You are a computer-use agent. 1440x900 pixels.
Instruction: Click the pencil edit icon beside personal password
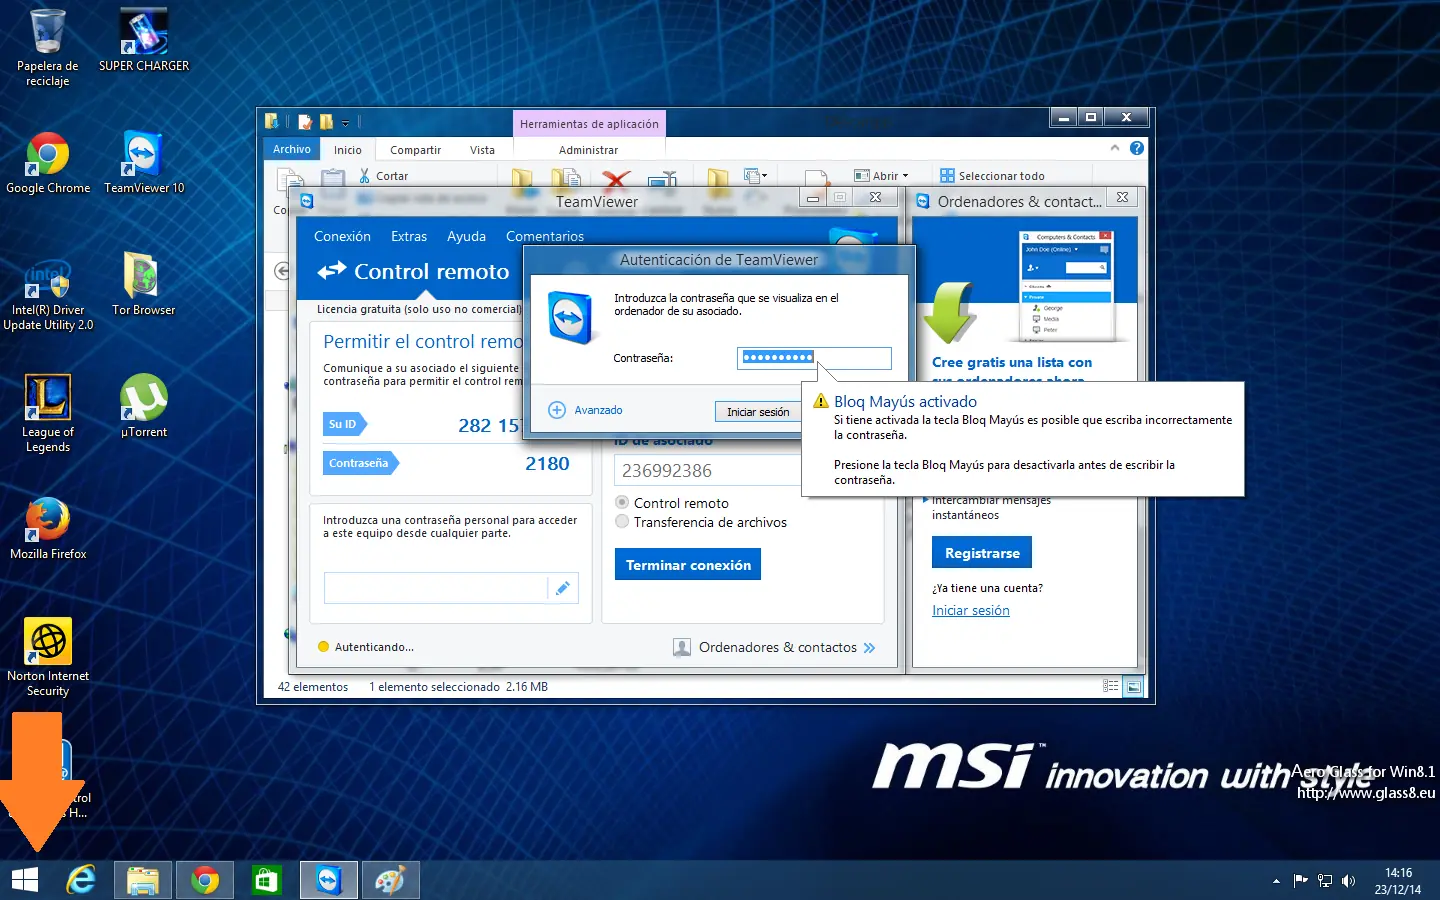click(563, 588)
